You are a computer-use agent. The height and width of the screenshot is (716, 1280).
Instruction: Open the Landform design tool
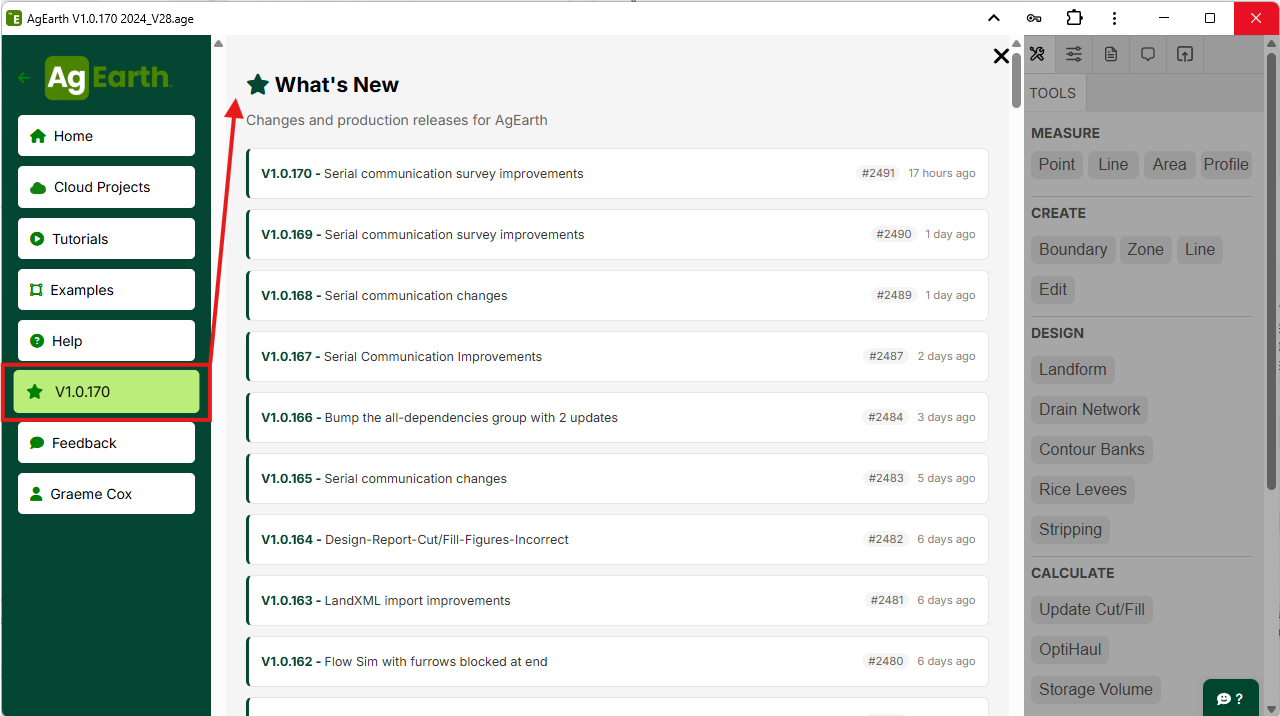click(1073, 370)
